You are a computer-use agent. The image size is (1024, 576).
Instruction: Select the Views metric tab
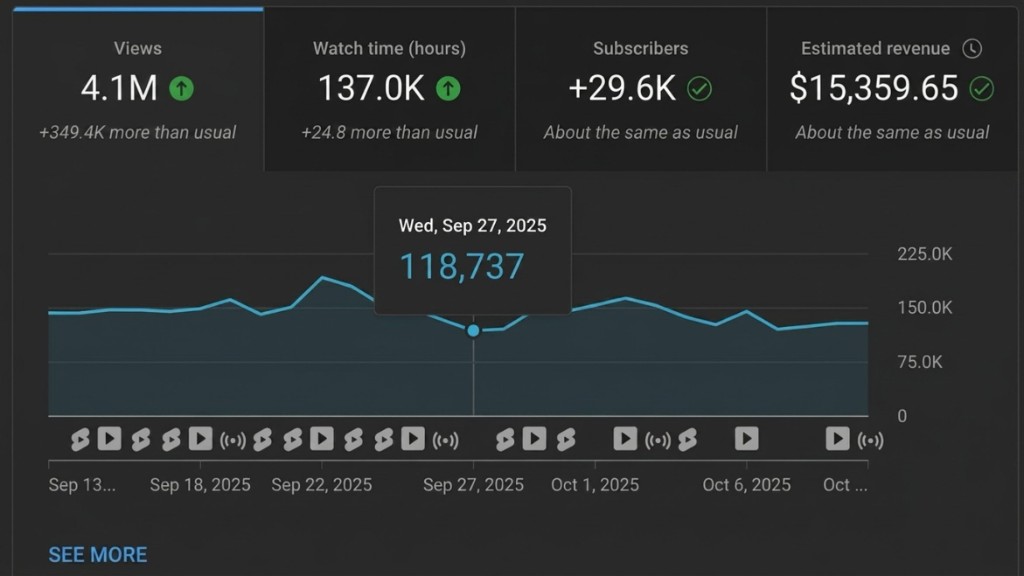click(138, 90)
